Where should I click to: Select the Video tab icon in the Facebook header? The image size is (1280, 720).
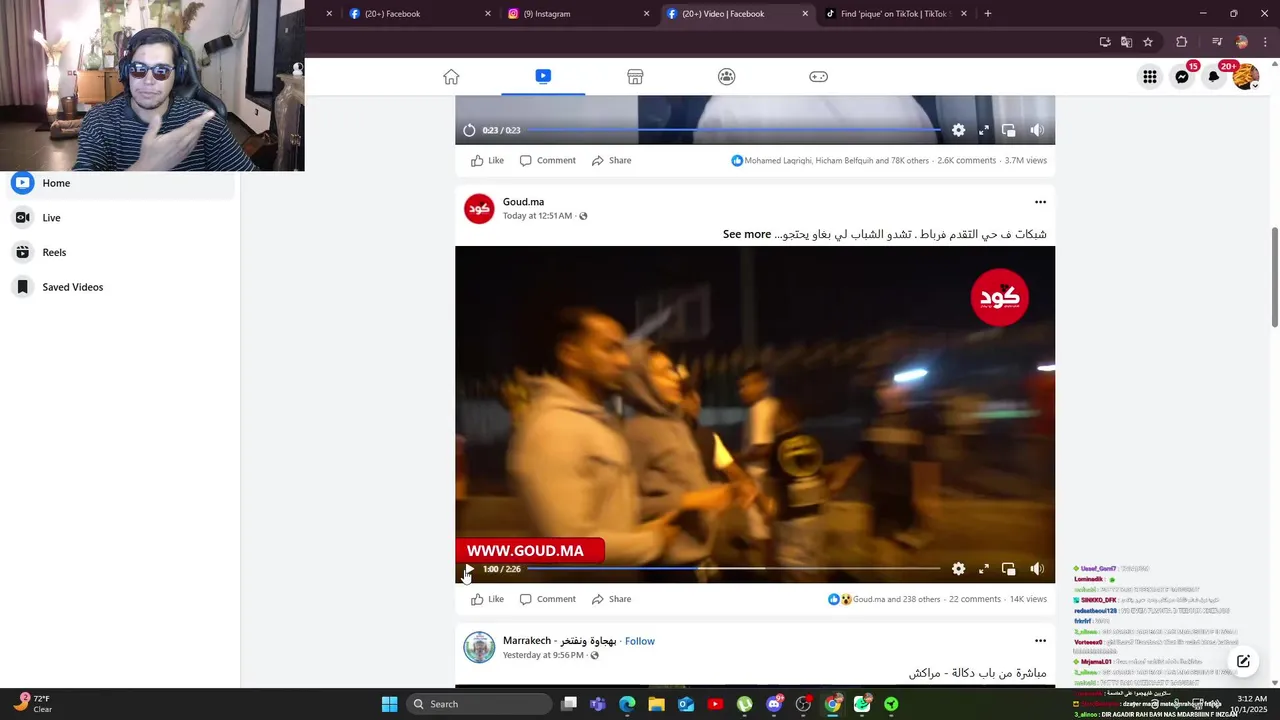[x=543, y=76]
